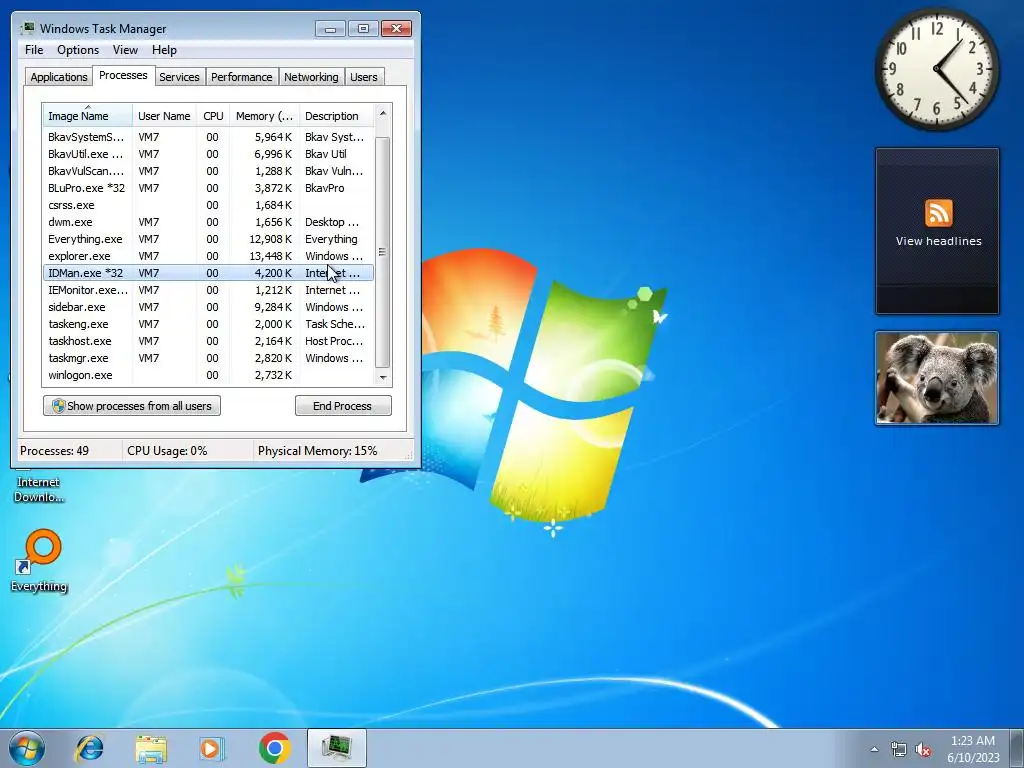The width and height of the screenshot is (1024, 768).
Task: Click the 13,448 K memory value
Action: coord(271,256)
